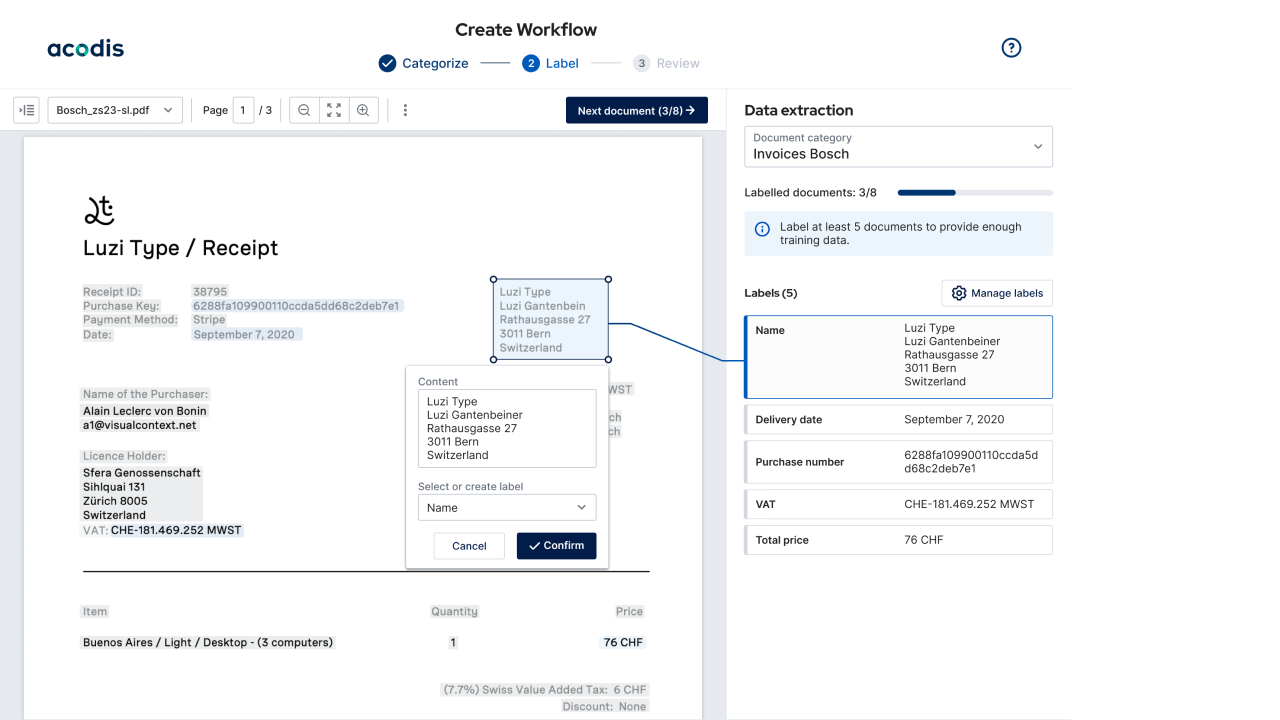Go to the Categorize step
This screenshot has height=720, width=1280.
(423, 63)
